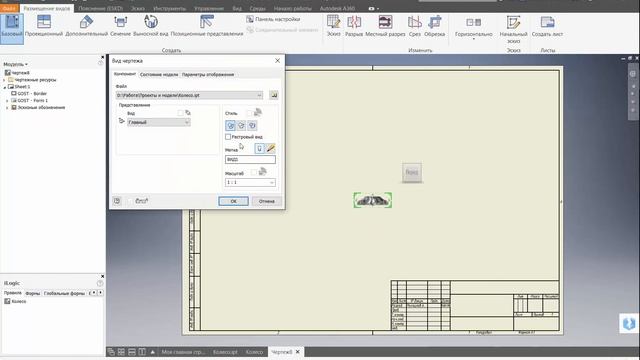
Task: Select hidden-lines-removed style button
Action: click(241, 126)
